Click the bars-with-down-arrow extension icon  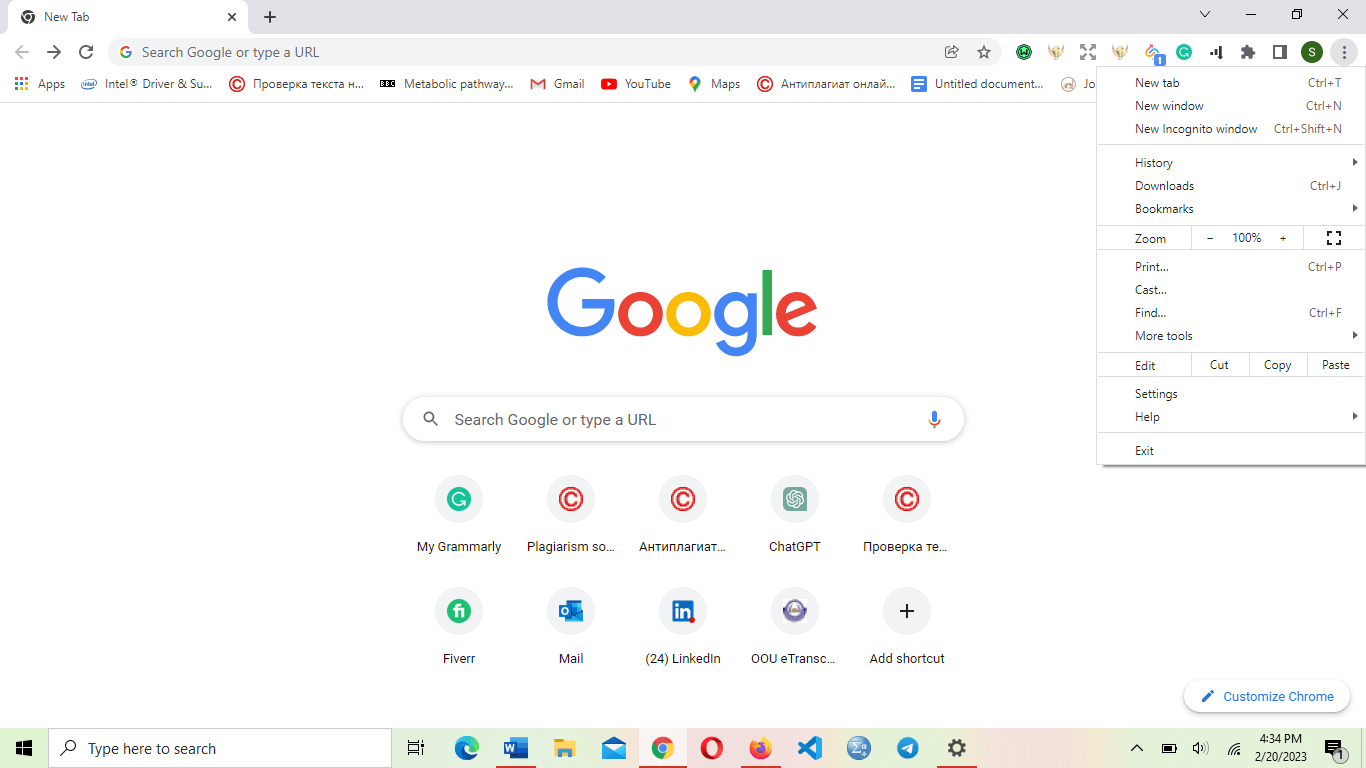[x=1216, y=52]
